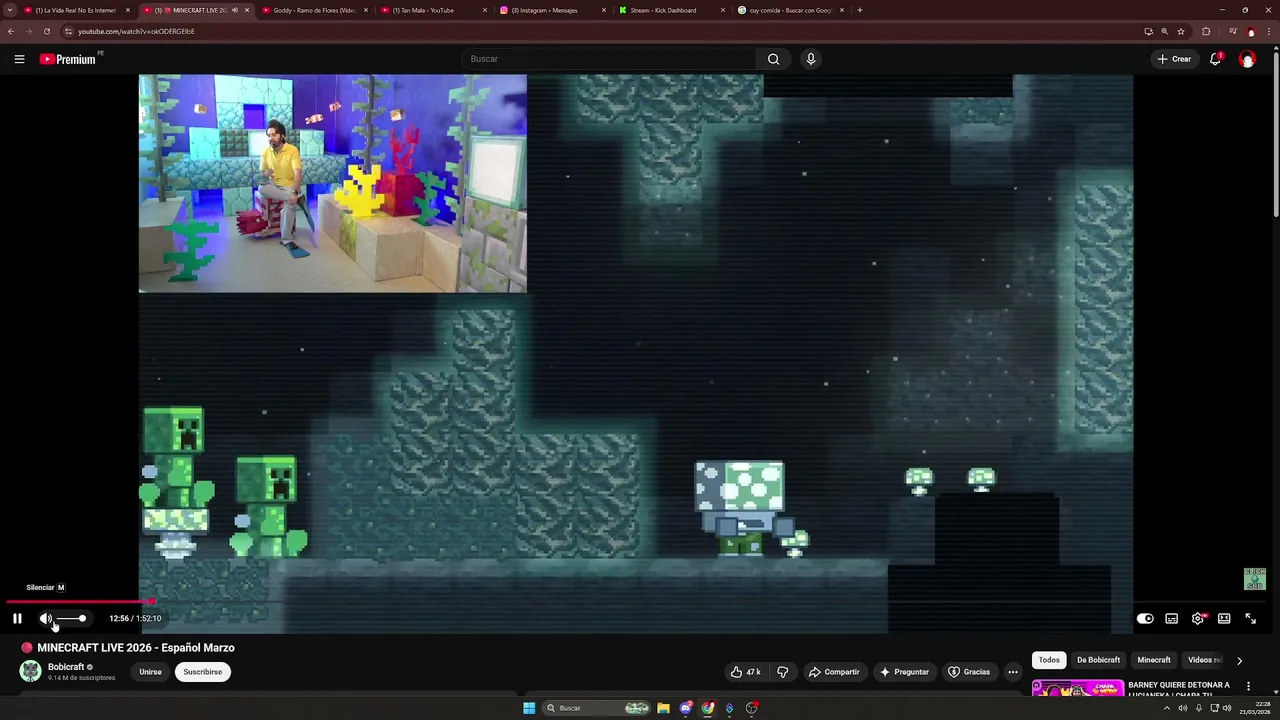Open the Bobicraft channel avatar
1280x720 pixels.
click(31, 671)
